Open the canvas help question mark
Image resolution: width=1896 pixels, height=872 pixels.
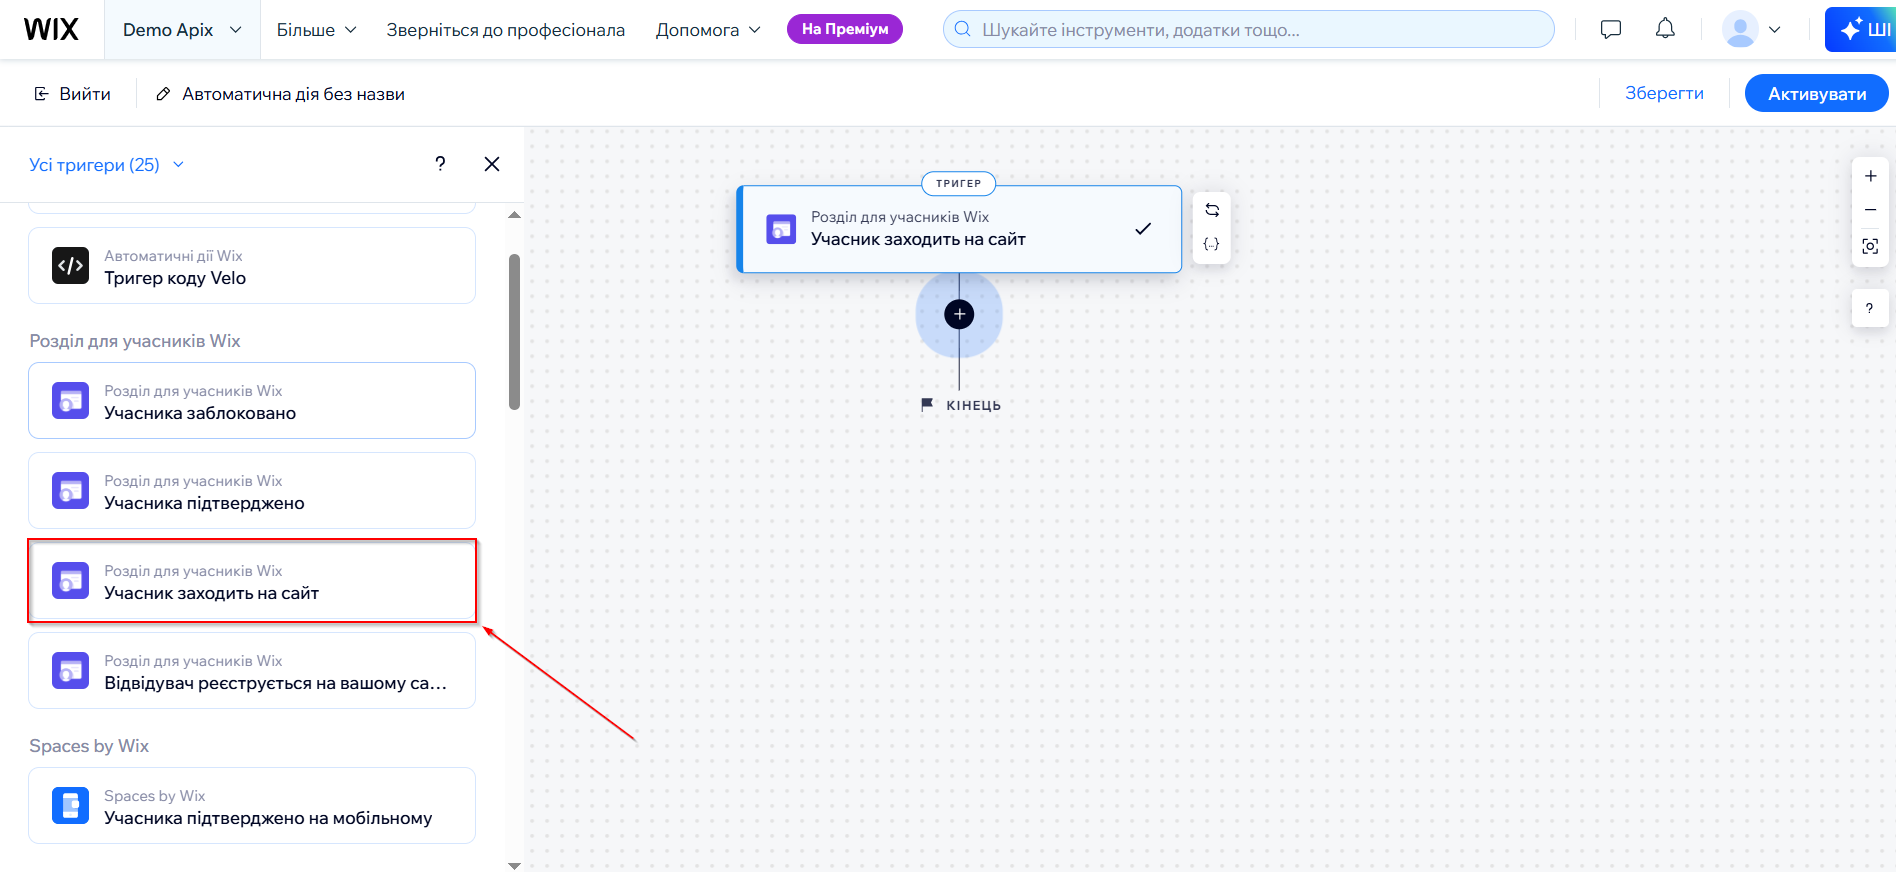(x=1869, y=308)
